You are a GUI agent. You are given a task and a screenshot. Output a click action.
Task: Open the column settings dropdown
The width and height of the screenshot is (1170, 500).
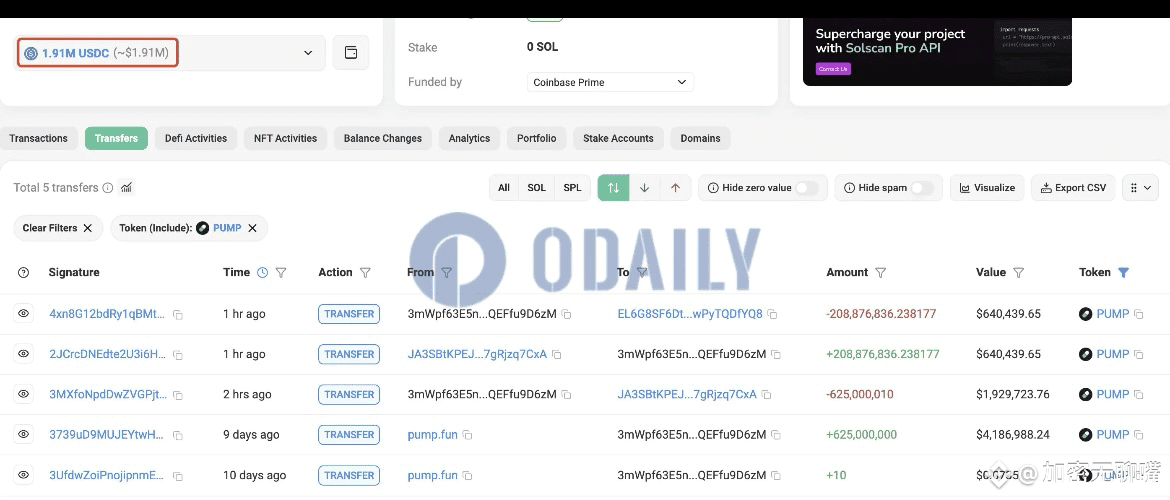click(1139, 188)
